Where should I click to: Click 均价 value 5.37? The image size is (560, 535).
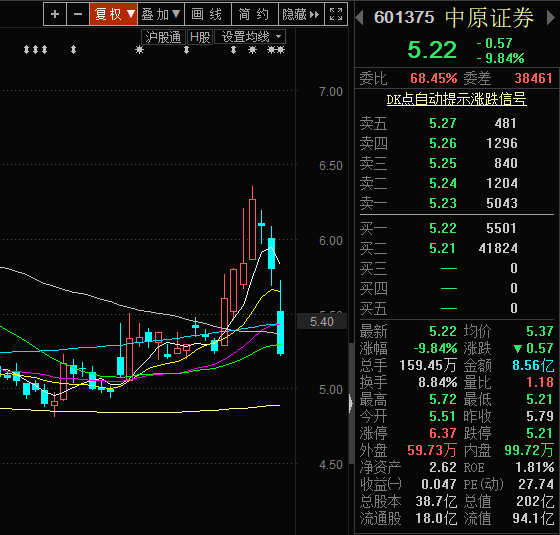[540, 331]
